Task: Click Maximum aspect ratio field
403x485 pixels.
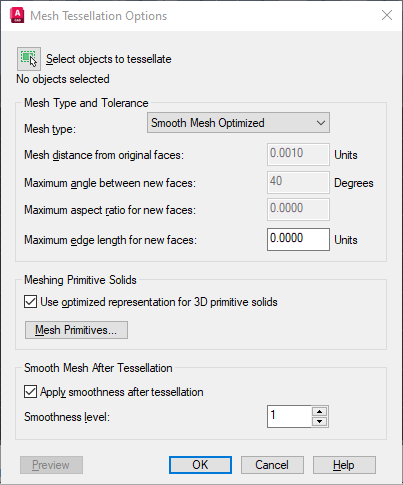Action: [298, 209]
